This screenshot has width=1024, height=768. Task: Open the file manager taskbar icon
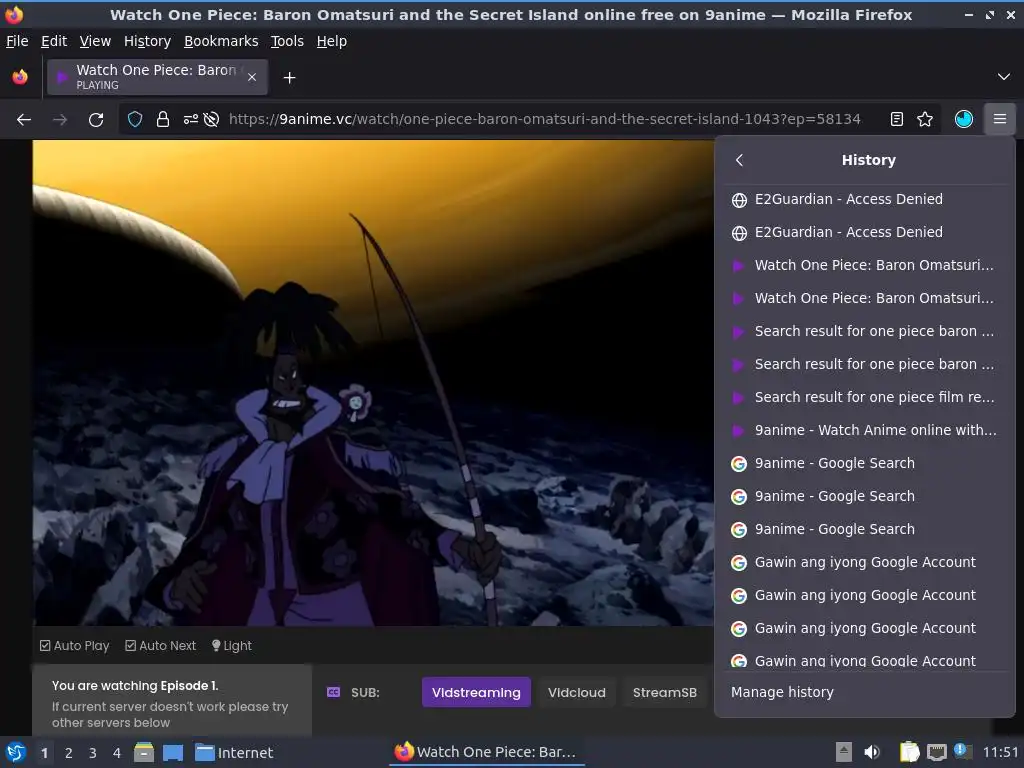[x=144, y=752]
